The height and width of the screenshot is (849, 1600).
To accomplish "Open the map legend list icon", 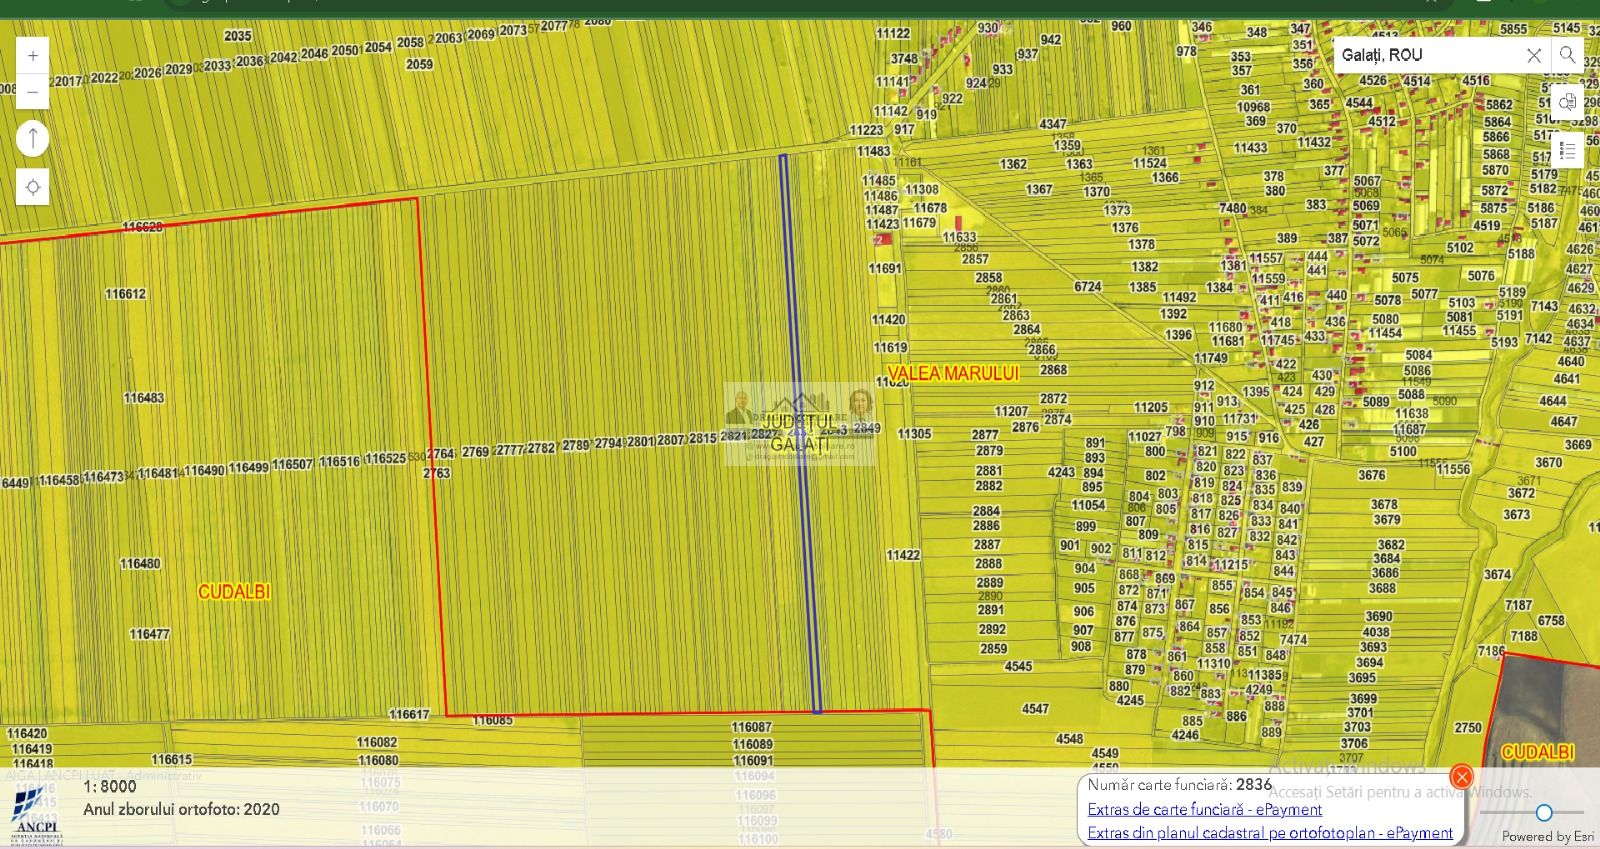I will click(1567, 151).
